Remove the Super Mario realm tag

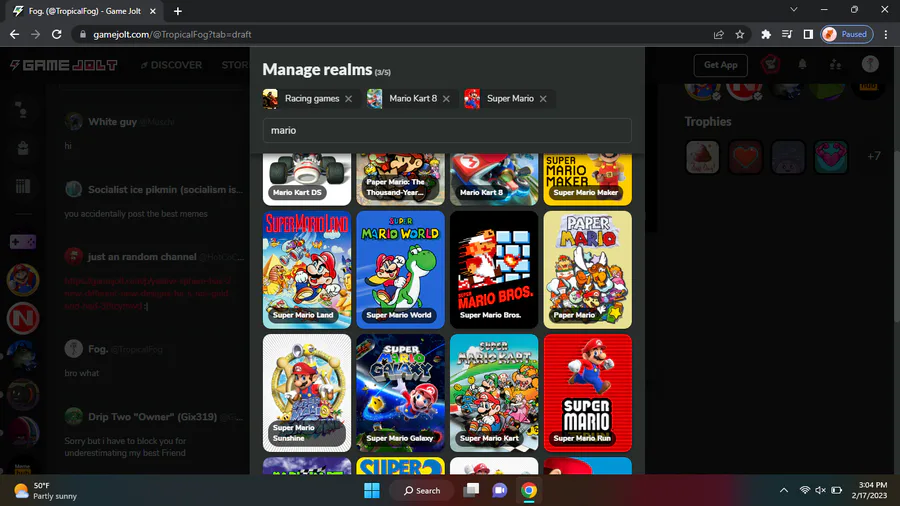point(543,99)
